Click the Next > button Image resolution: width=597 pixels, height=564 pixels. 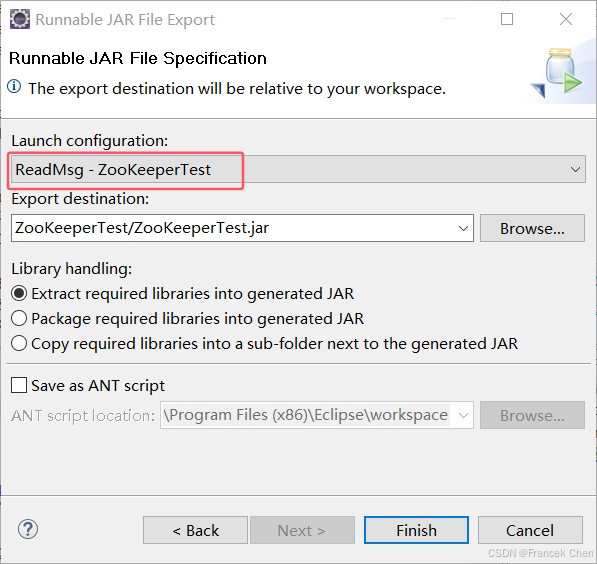(302, 530)
